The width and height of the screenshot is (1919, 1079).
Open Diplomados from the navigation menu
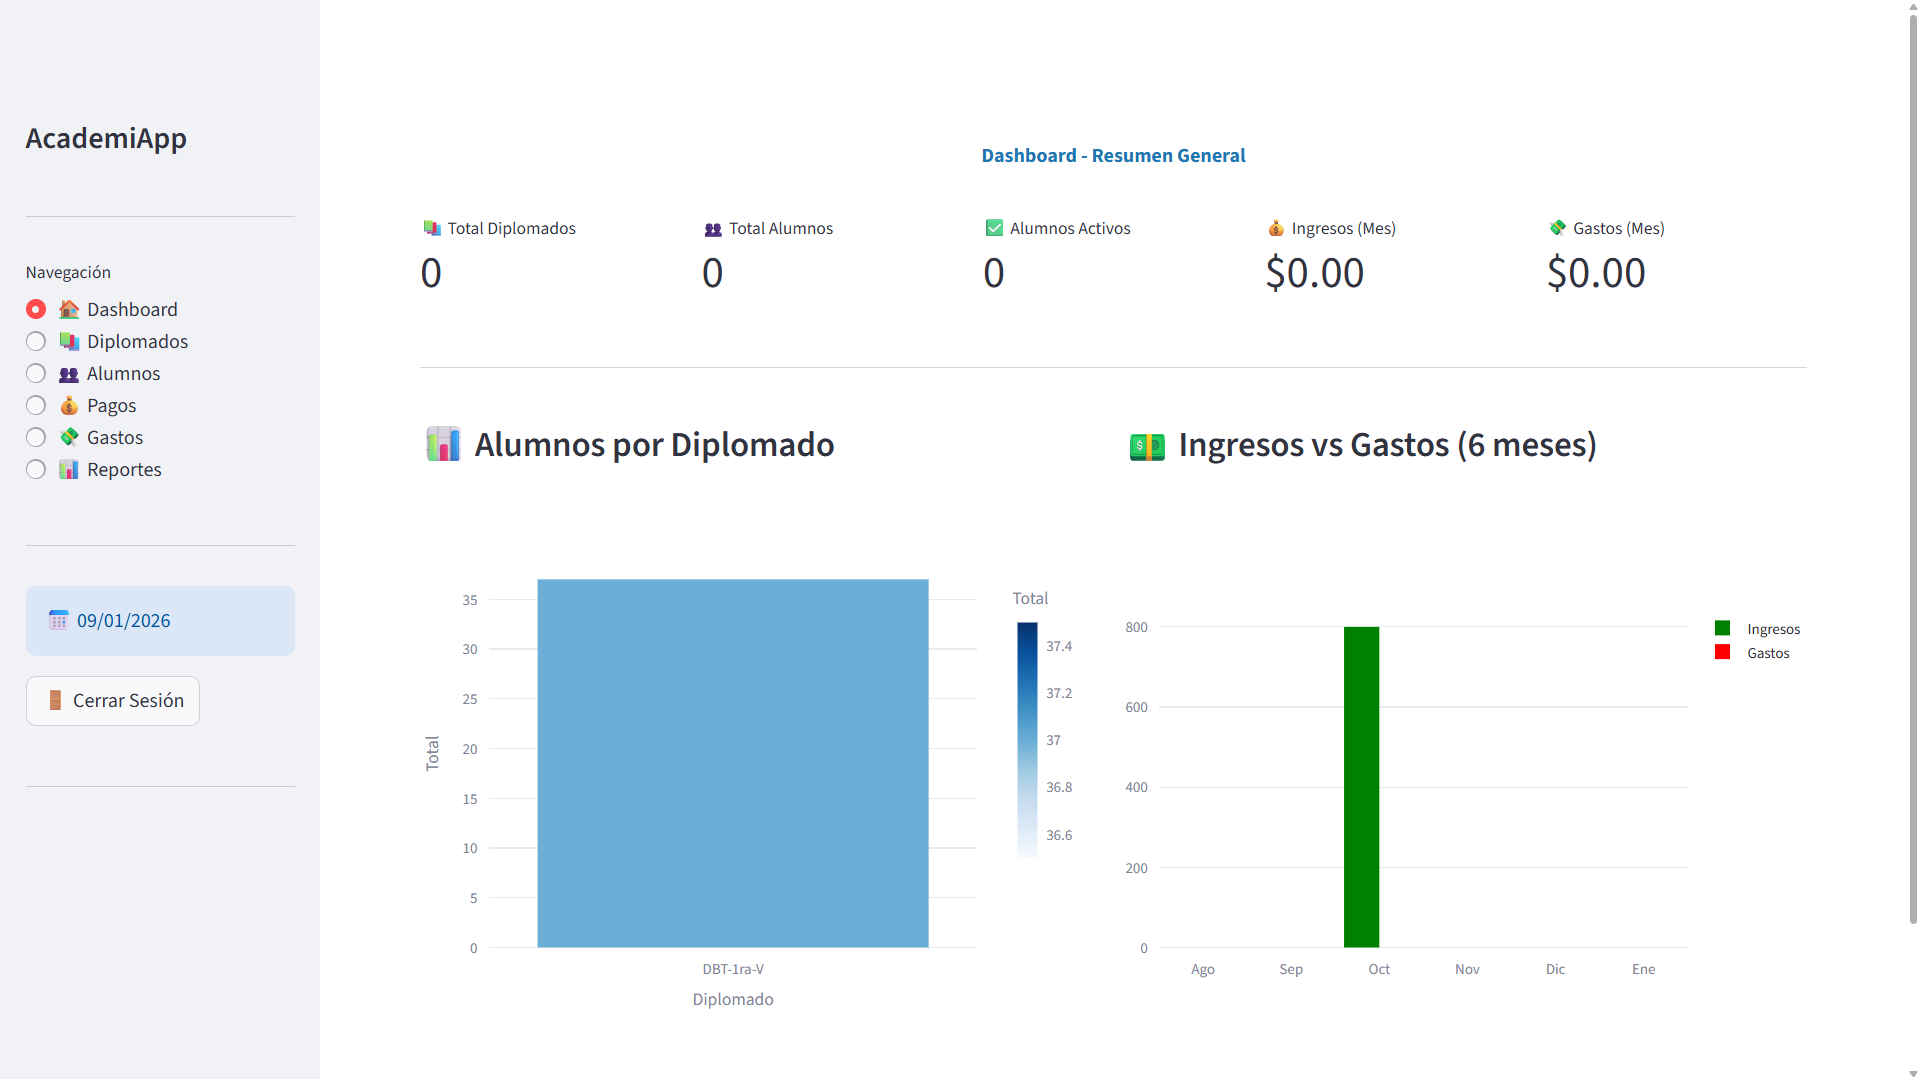coord(136,341)
